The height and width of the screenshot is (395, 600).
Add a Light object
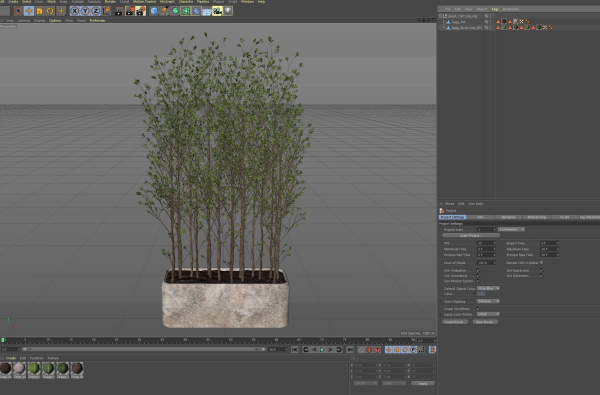[x=228, y=11]
